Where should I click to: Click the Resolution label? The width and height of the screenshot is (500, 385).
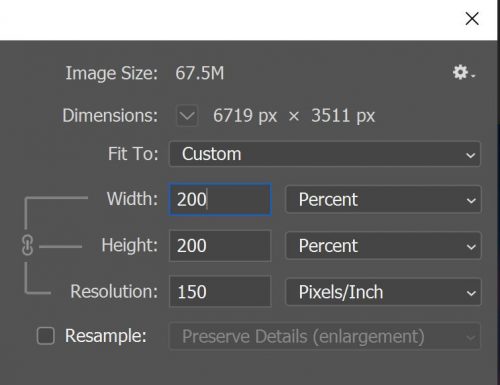(114, 291)
